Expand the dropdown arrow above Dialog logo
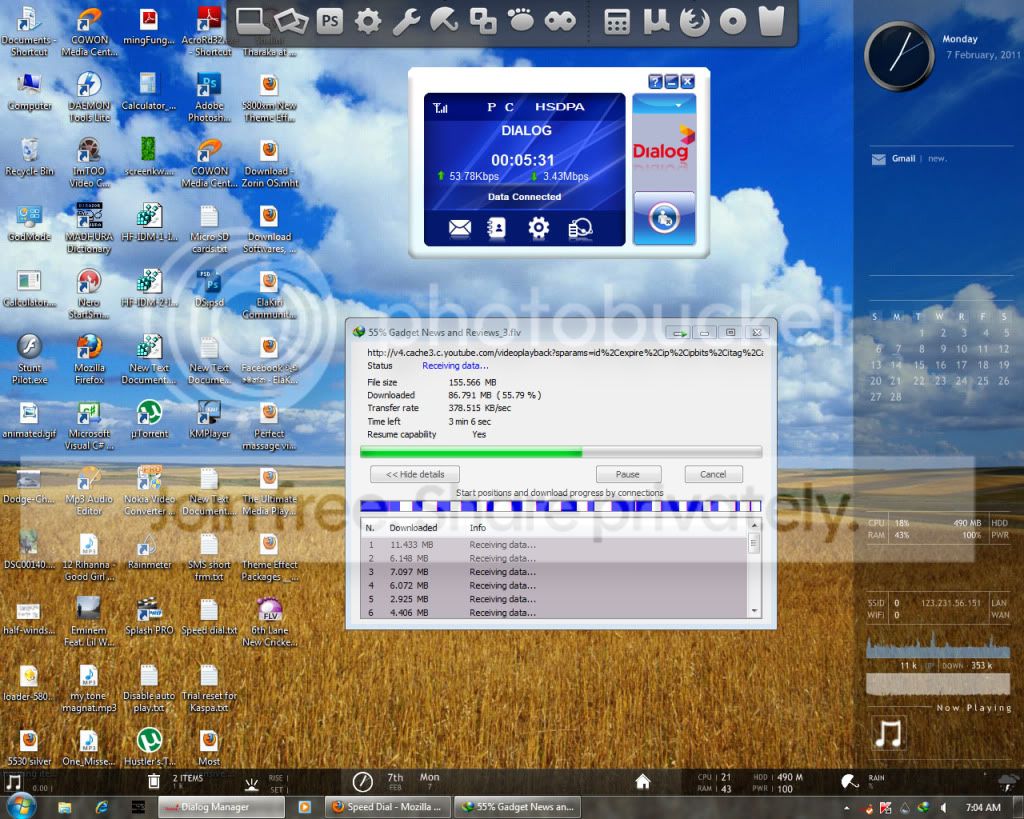Image resolution: width=1024 pixels, height=819 pixels. [x=664, y=104]
